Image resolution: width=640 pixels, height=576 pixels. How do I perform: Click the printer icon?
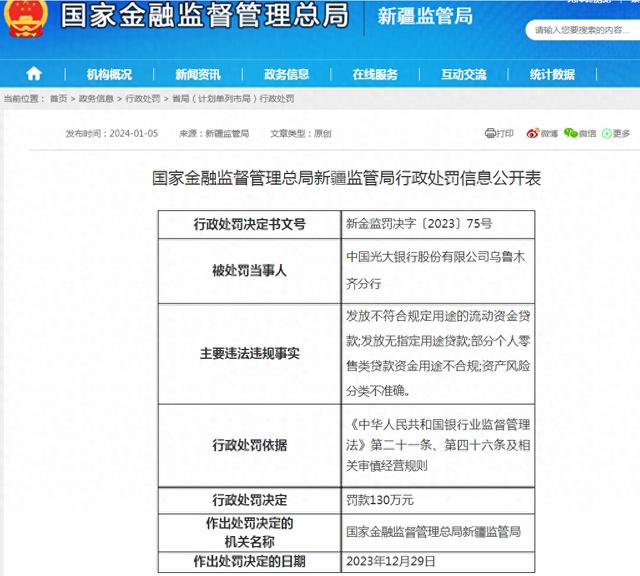[x=490, y=133]
